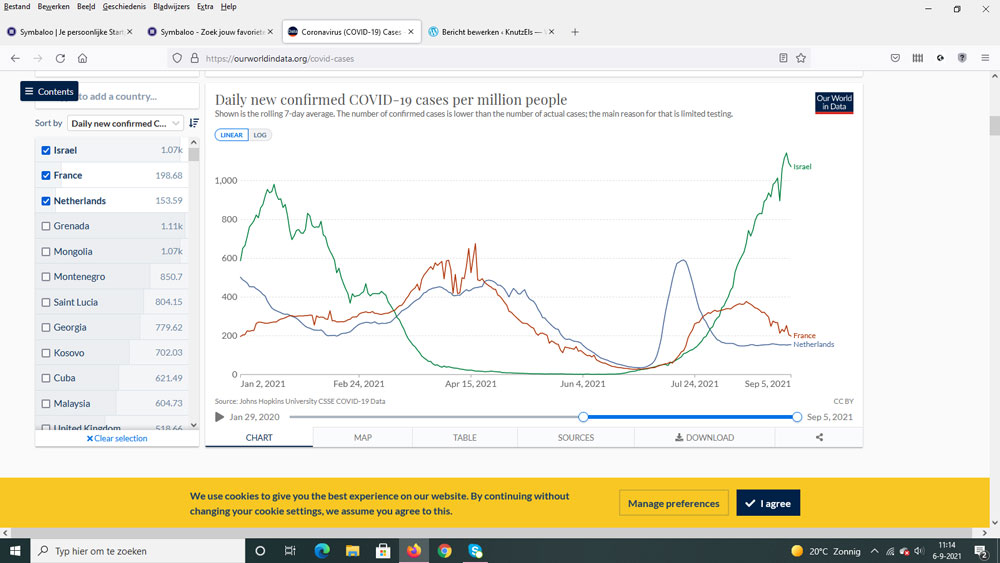Screen dimensions: 1000x563
Task: Click the sort direction icon
Action: click(194, 123)
